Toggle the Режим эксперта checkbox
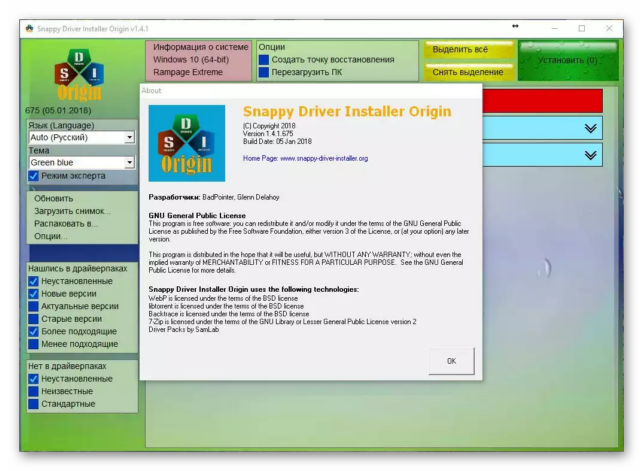This screenshot has width=643, height=471. click(33, 176)
